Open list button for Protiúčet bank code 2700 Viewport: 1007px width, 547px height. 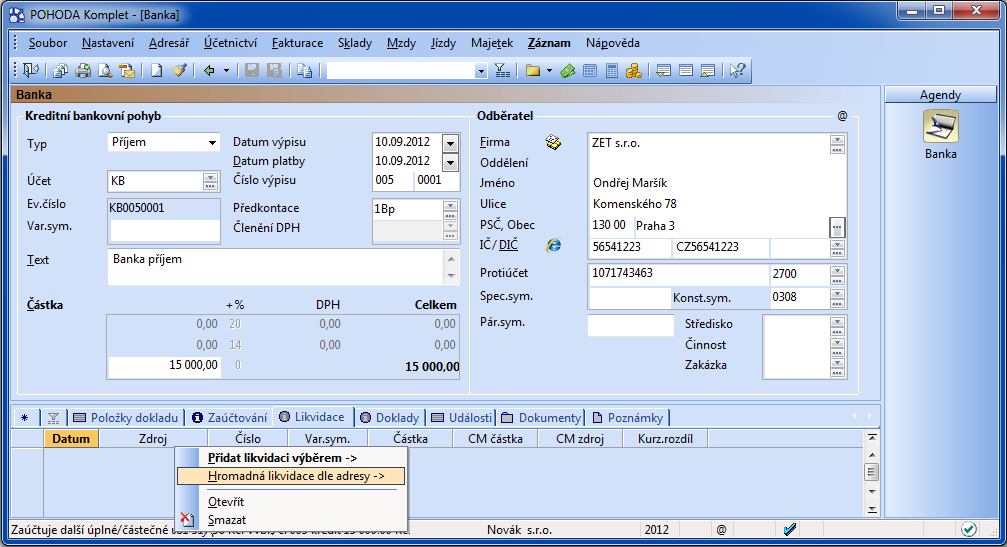837,274
